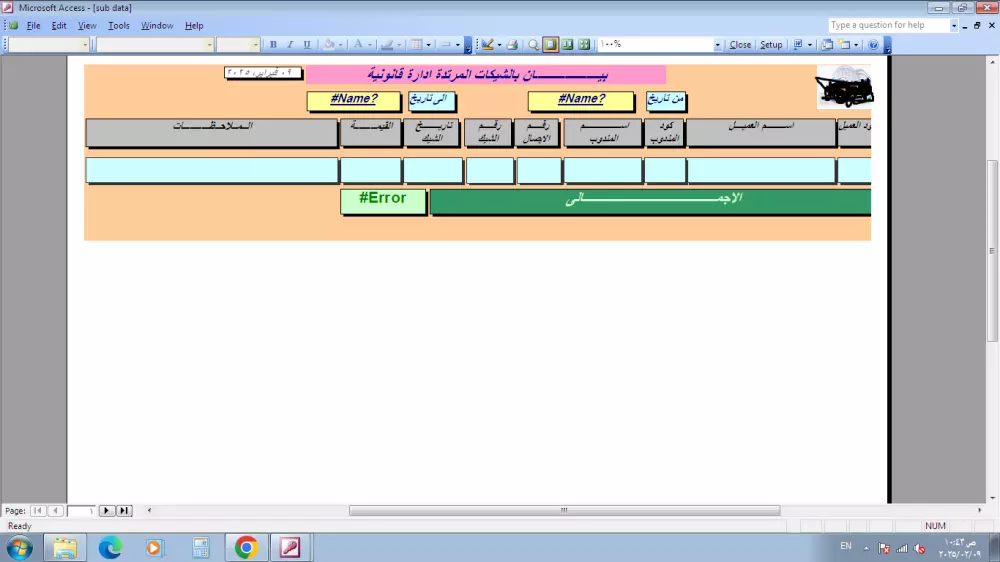Open the View menu
Screen dimensions: 1000x562
(87, 26)
